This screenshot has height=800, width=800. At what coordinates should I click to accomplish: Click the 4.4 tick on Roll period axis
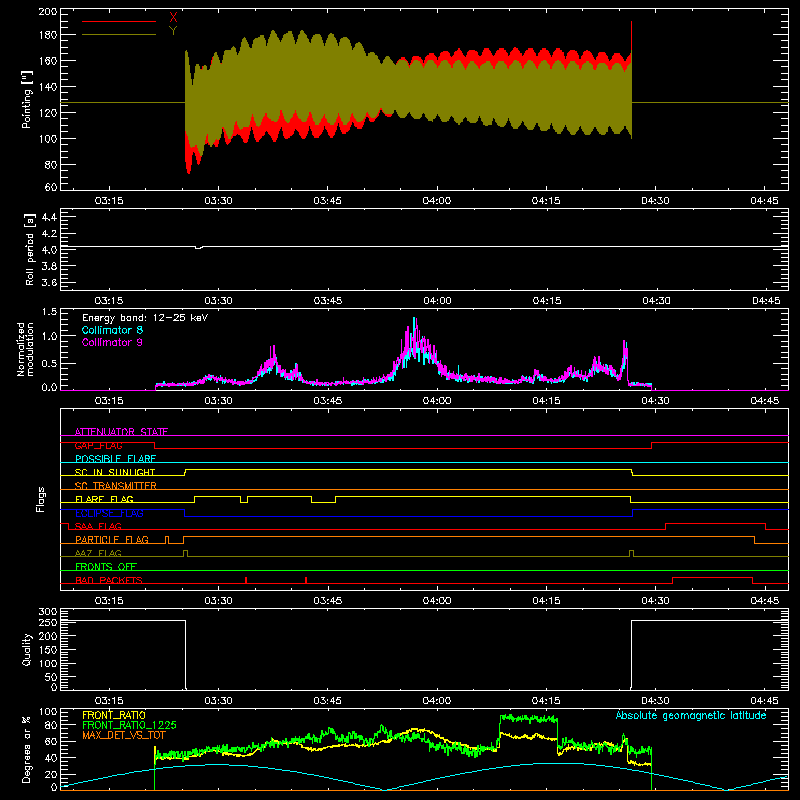(49, 218)
